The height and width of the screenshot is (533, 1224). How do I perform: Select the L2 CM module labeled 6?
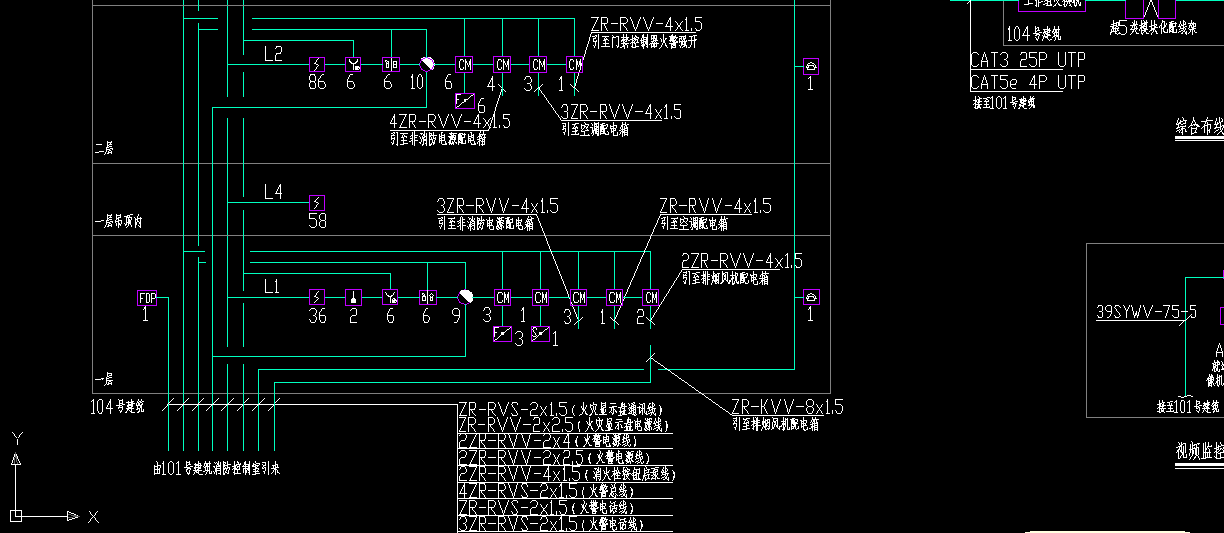[464, 65]
